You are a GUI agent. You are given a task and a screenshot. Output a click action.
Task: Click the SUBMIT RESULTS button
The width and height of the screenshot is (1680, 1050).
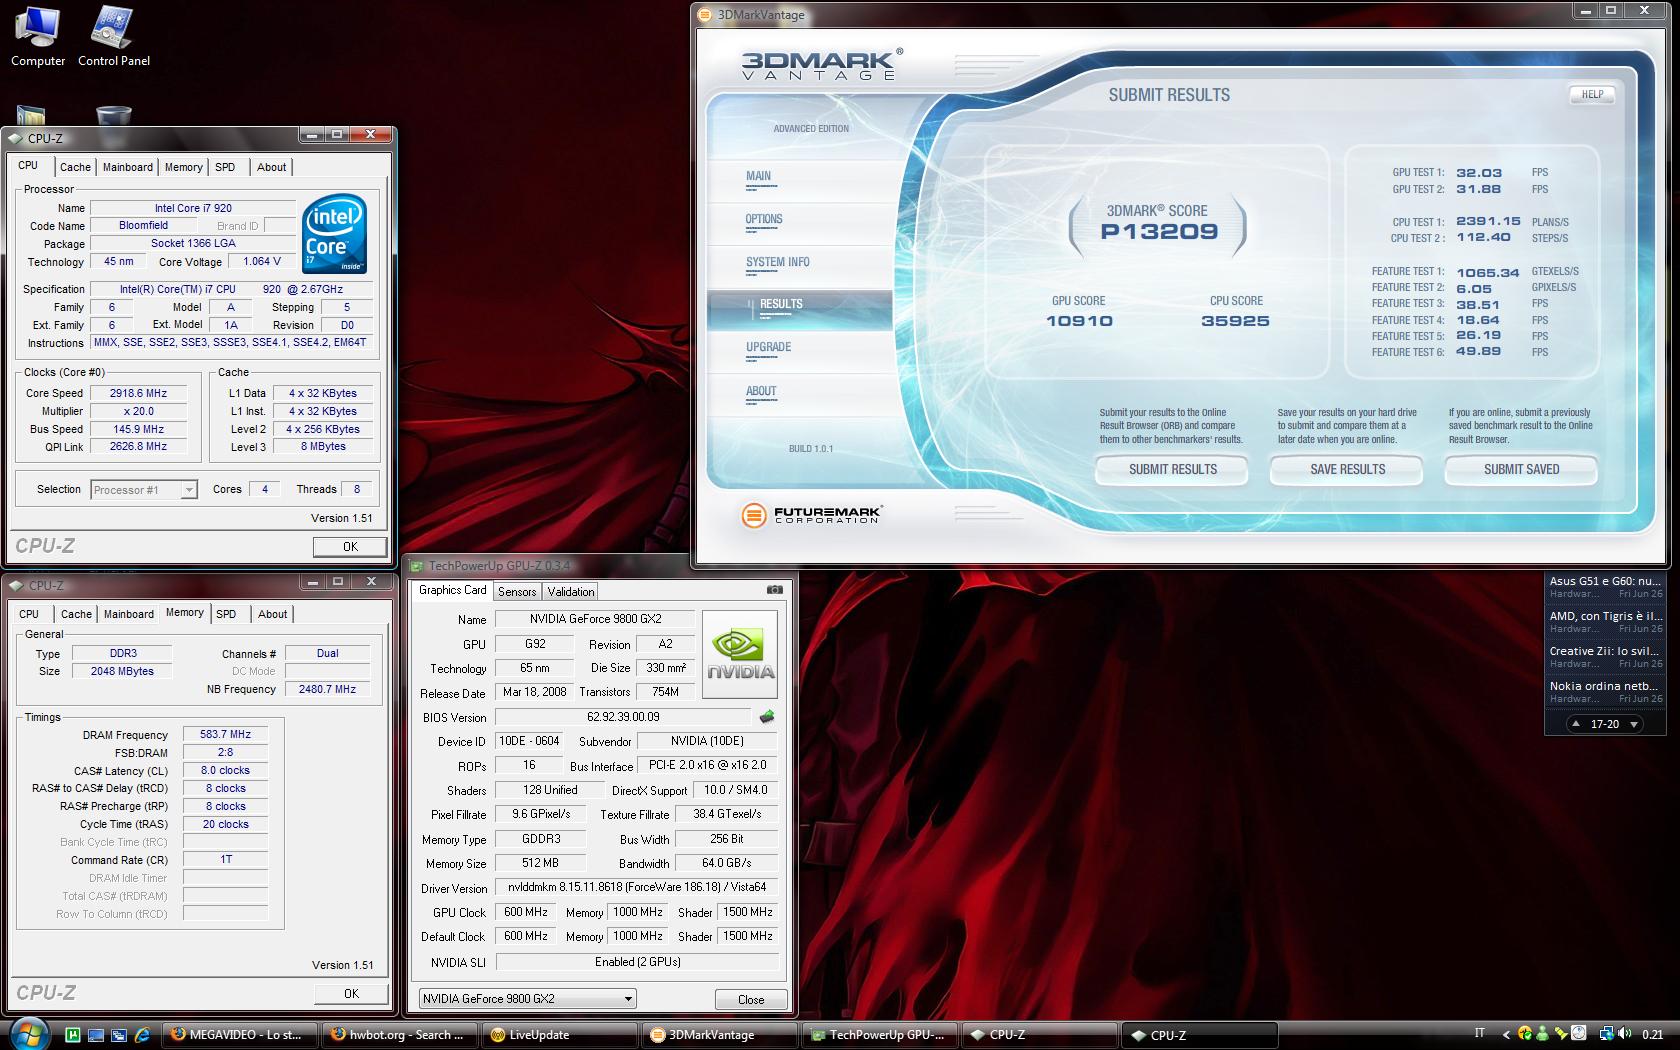tap(1172, 469)
